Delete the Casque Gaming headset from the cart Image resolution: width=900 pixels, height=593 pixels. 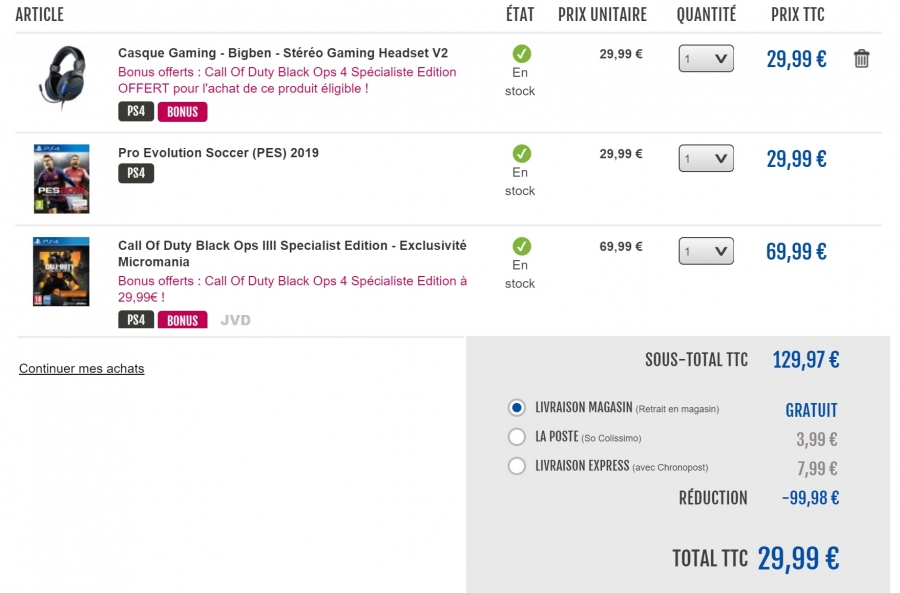pyautogui.click(x=861, y=59)
